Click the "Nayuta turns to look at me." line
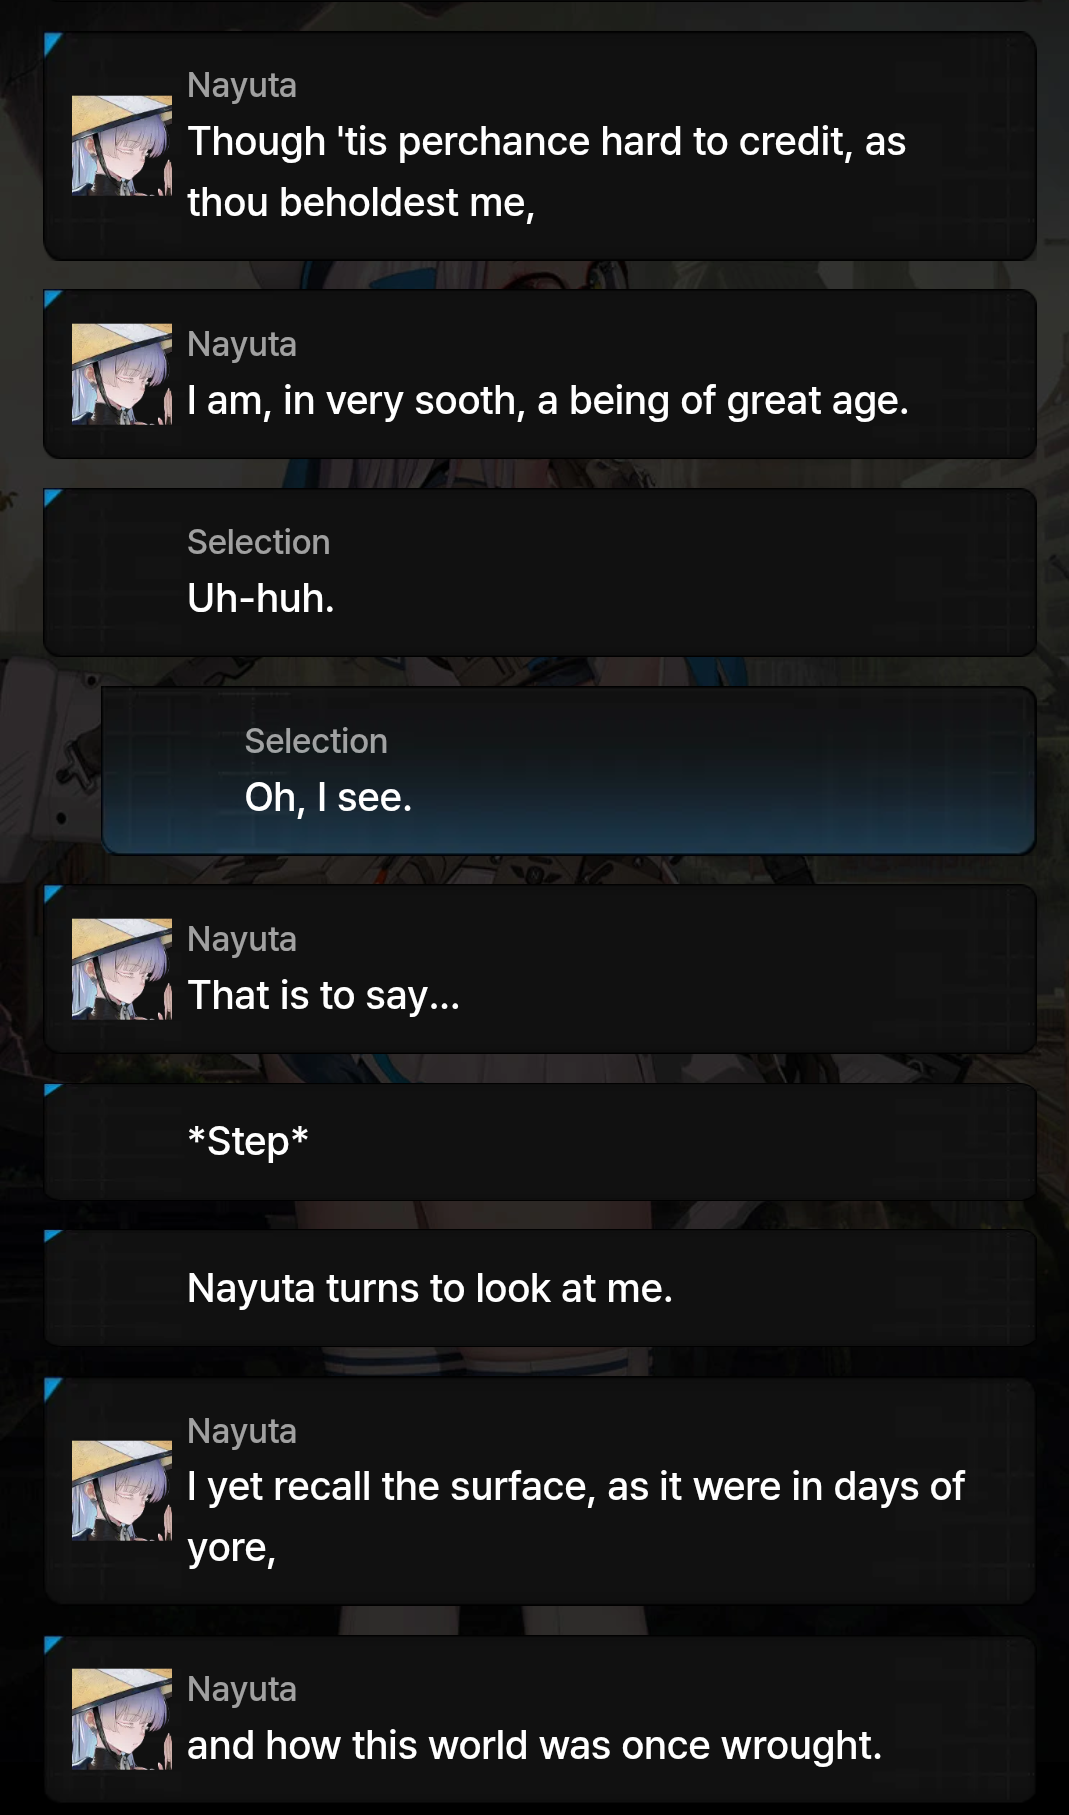 click(x=540, y=1288)
